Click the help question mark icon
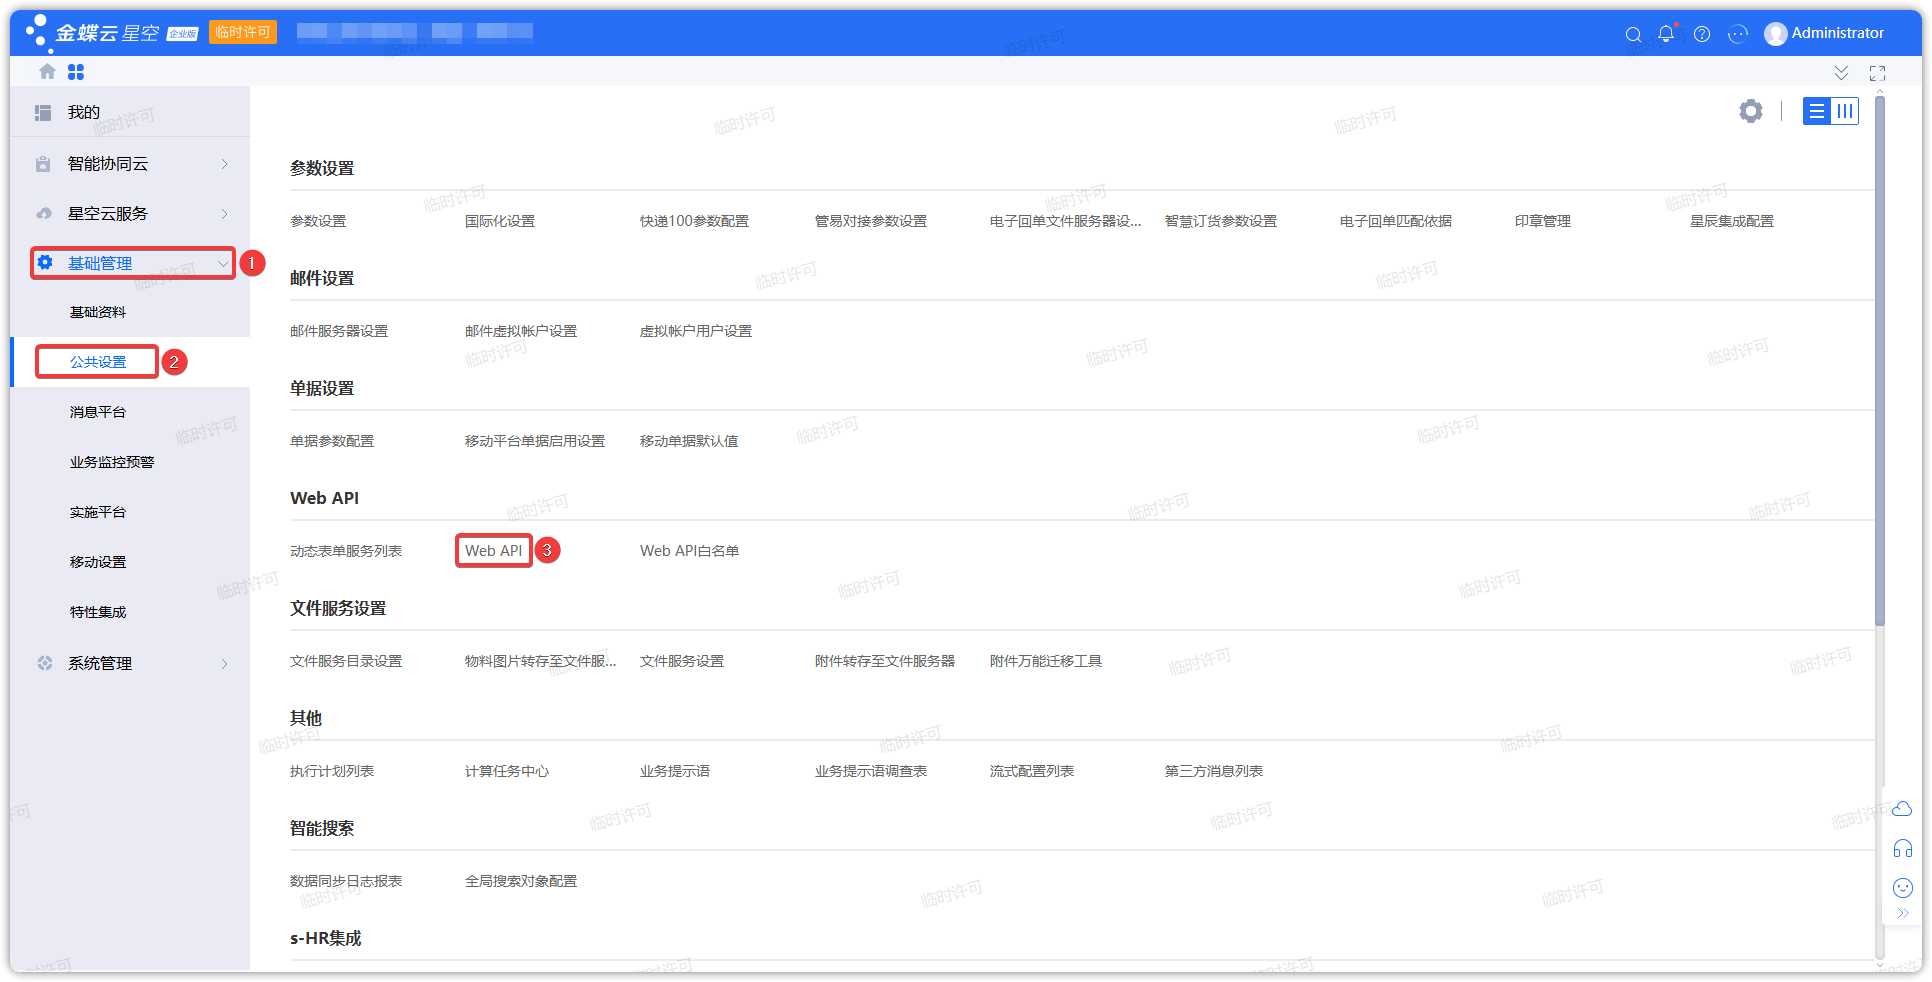The width and height of the screenshot is (1932, 982). [x=1702, y=34]
